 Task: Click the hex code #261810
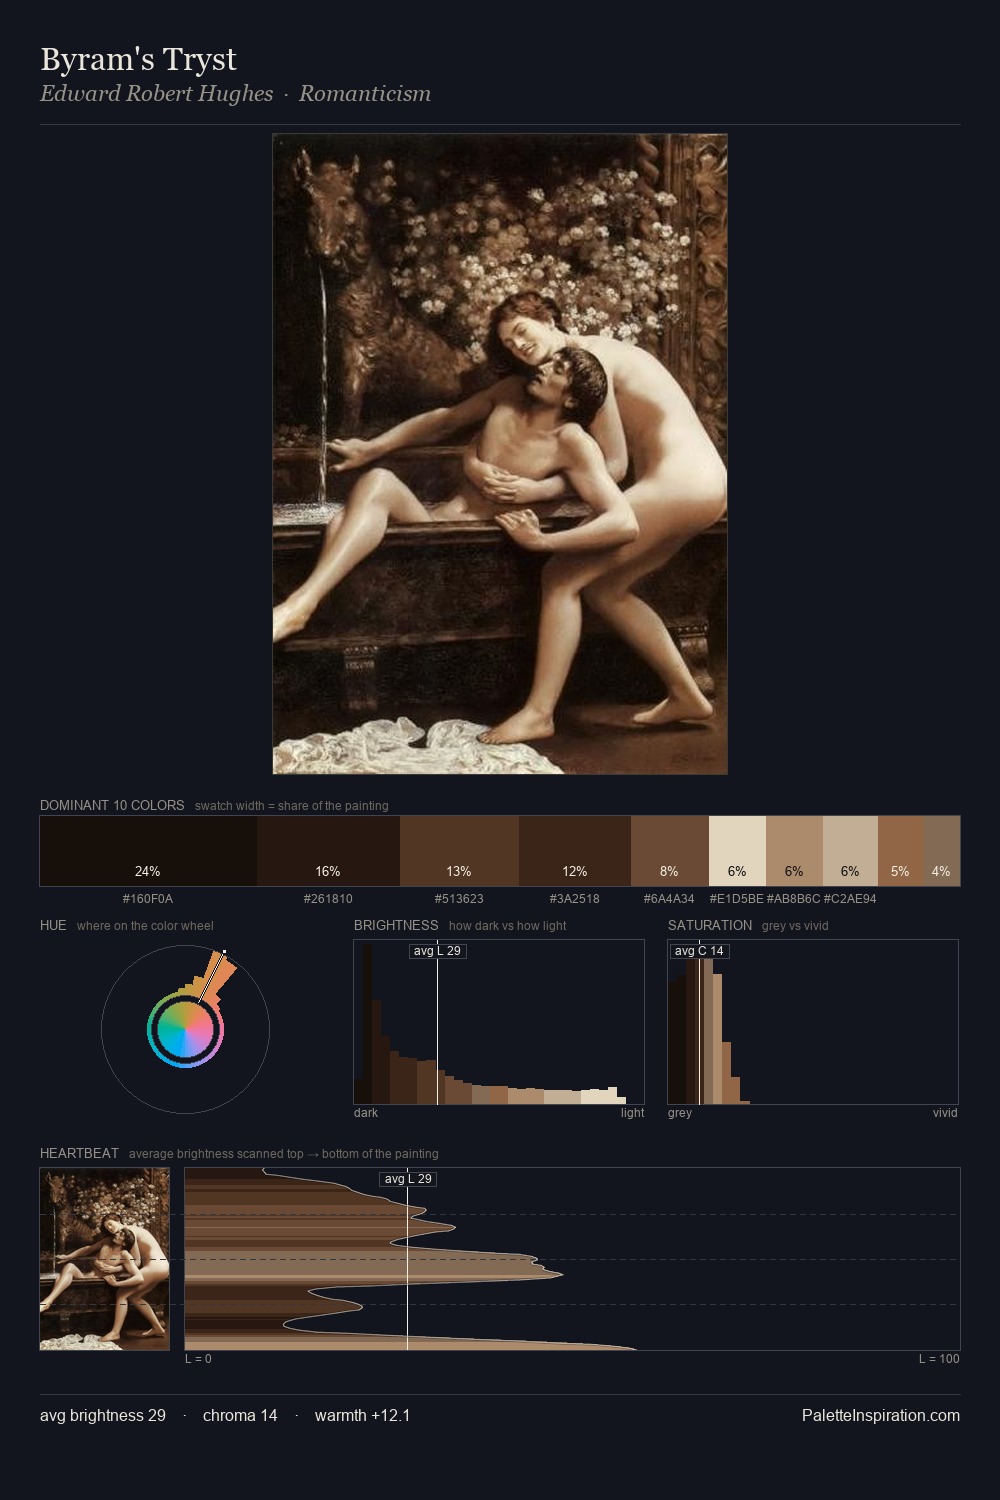[328, 899]
